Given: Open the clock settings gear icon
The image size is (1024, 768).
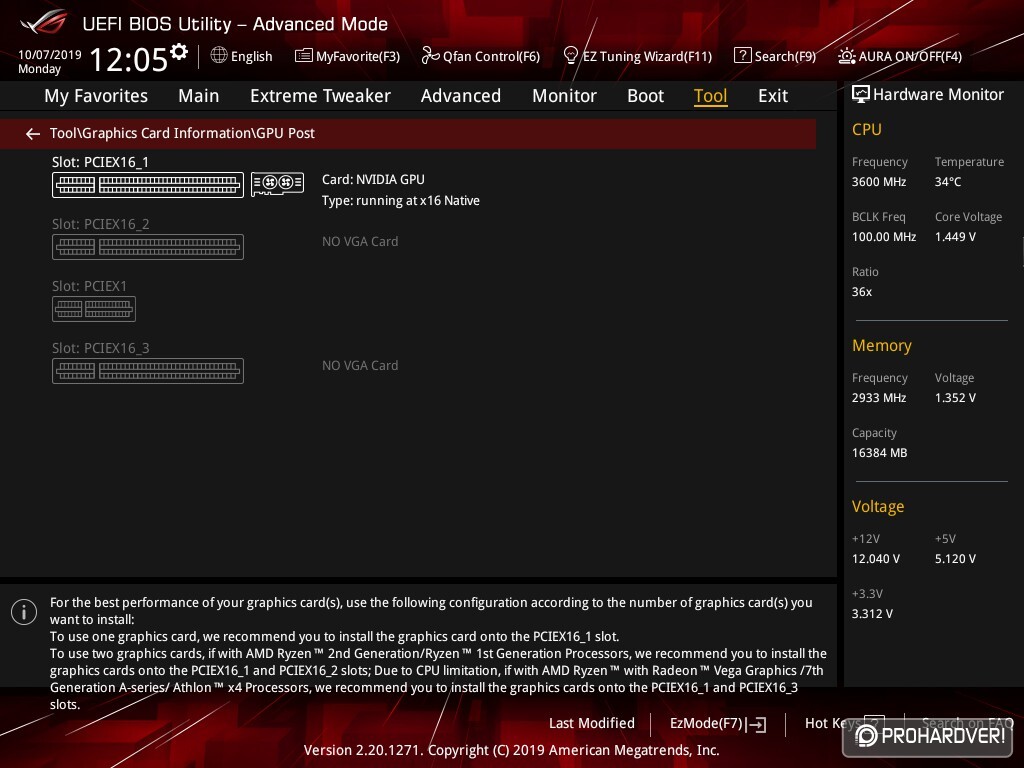Looking at the screenshot, I should pyautogui.click(x=179, y=52).
